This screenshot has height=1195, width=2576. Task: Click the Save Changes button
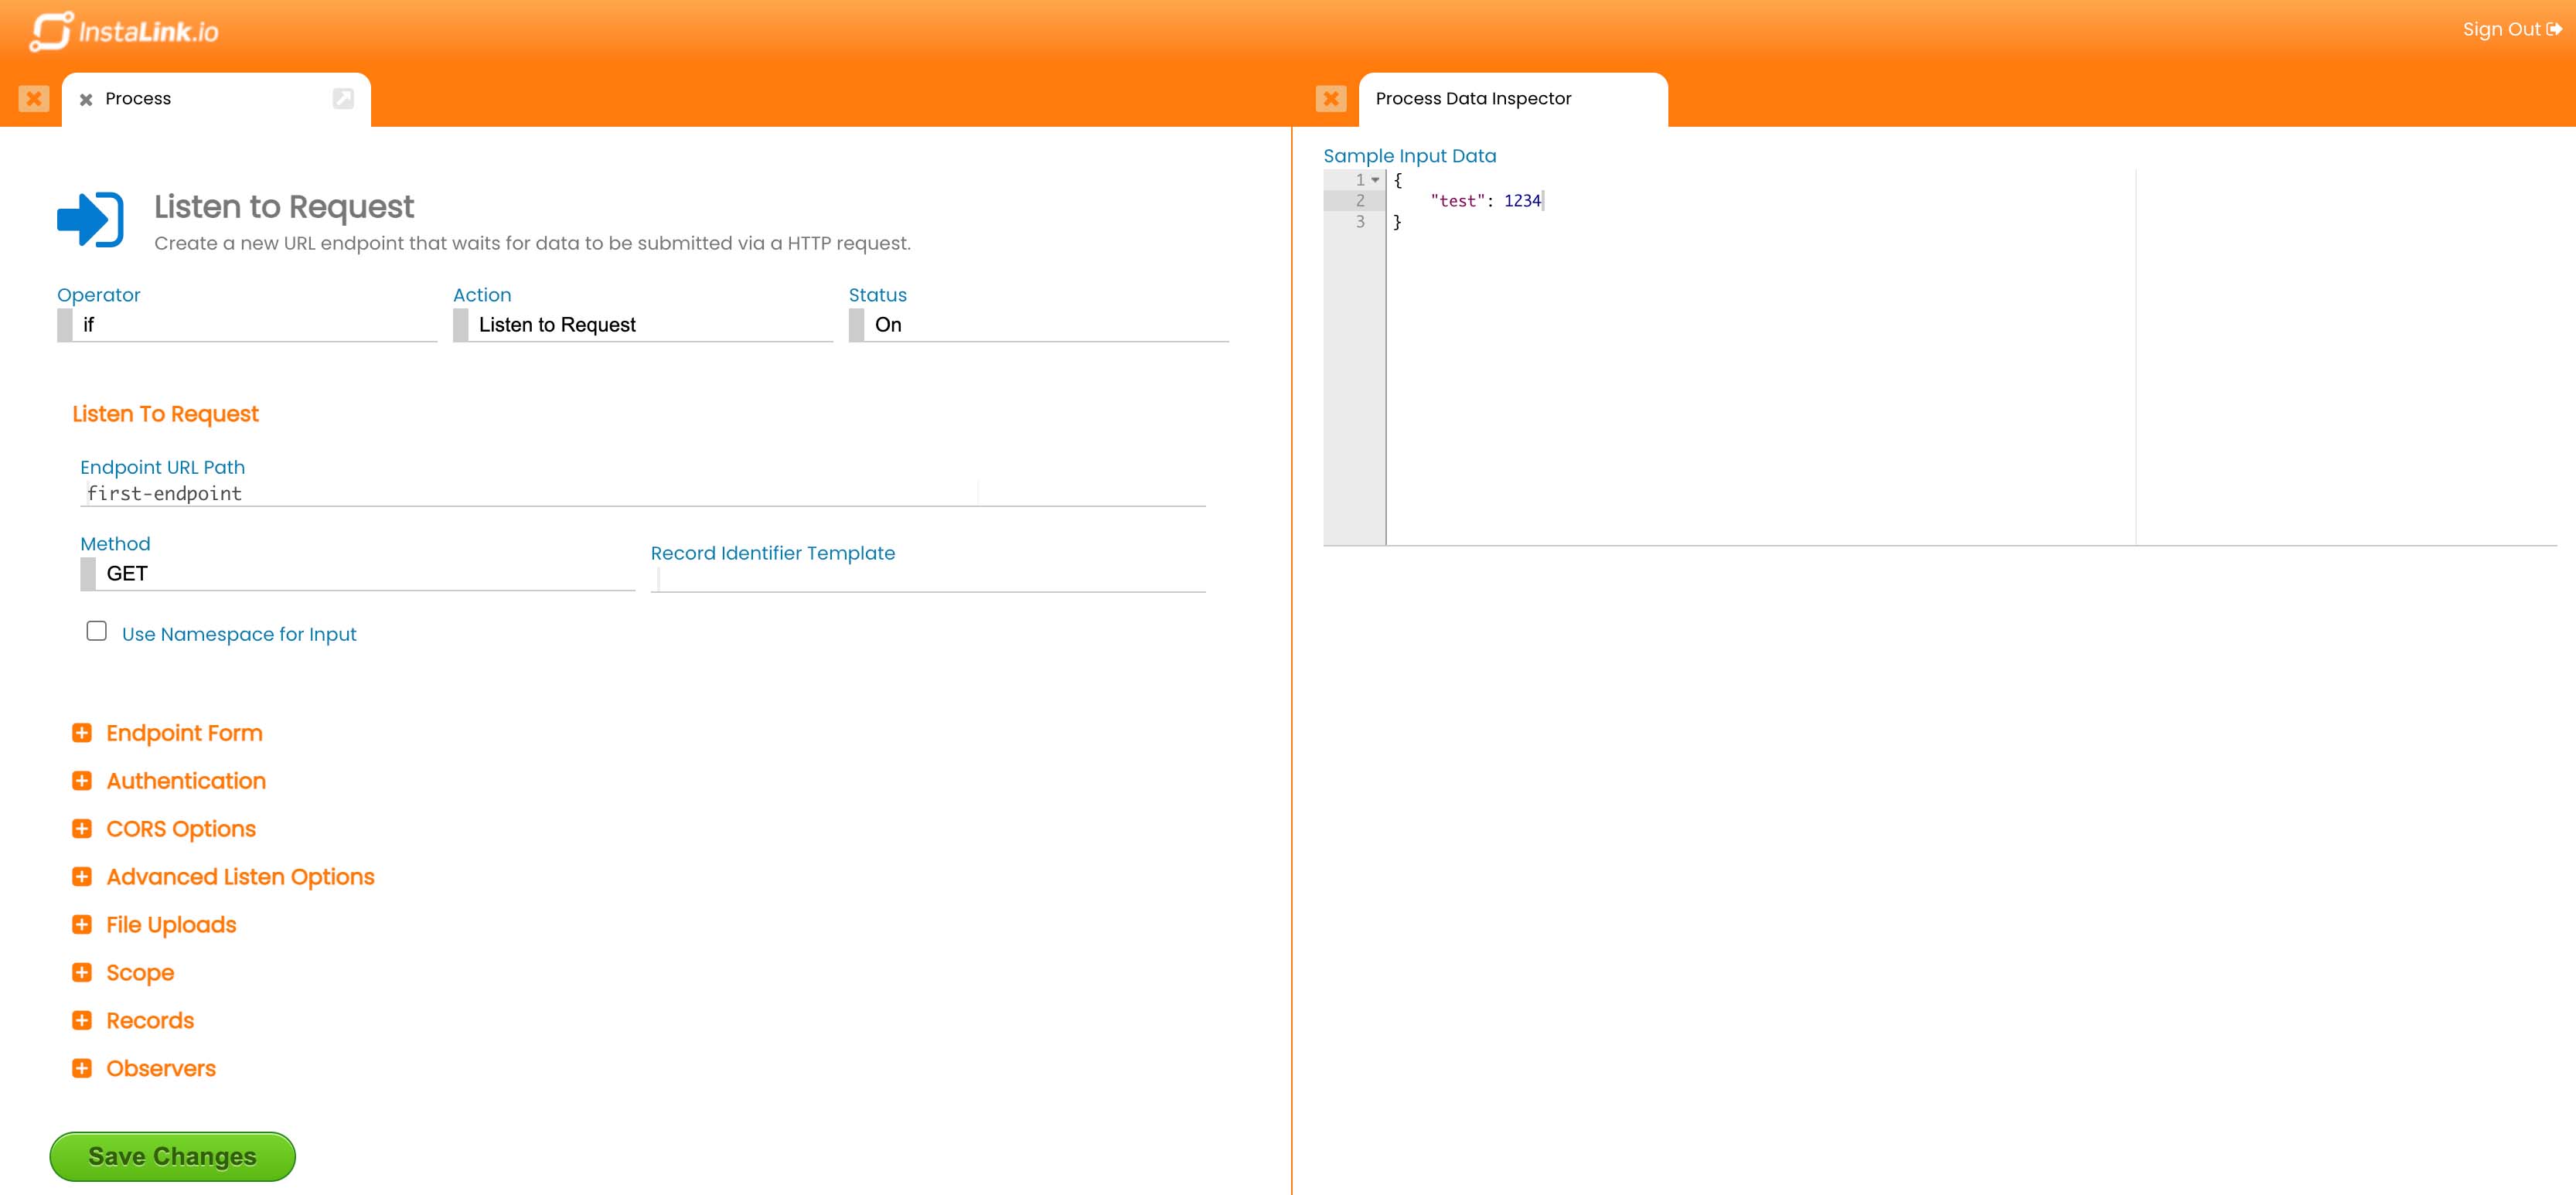pos(172,1157)
